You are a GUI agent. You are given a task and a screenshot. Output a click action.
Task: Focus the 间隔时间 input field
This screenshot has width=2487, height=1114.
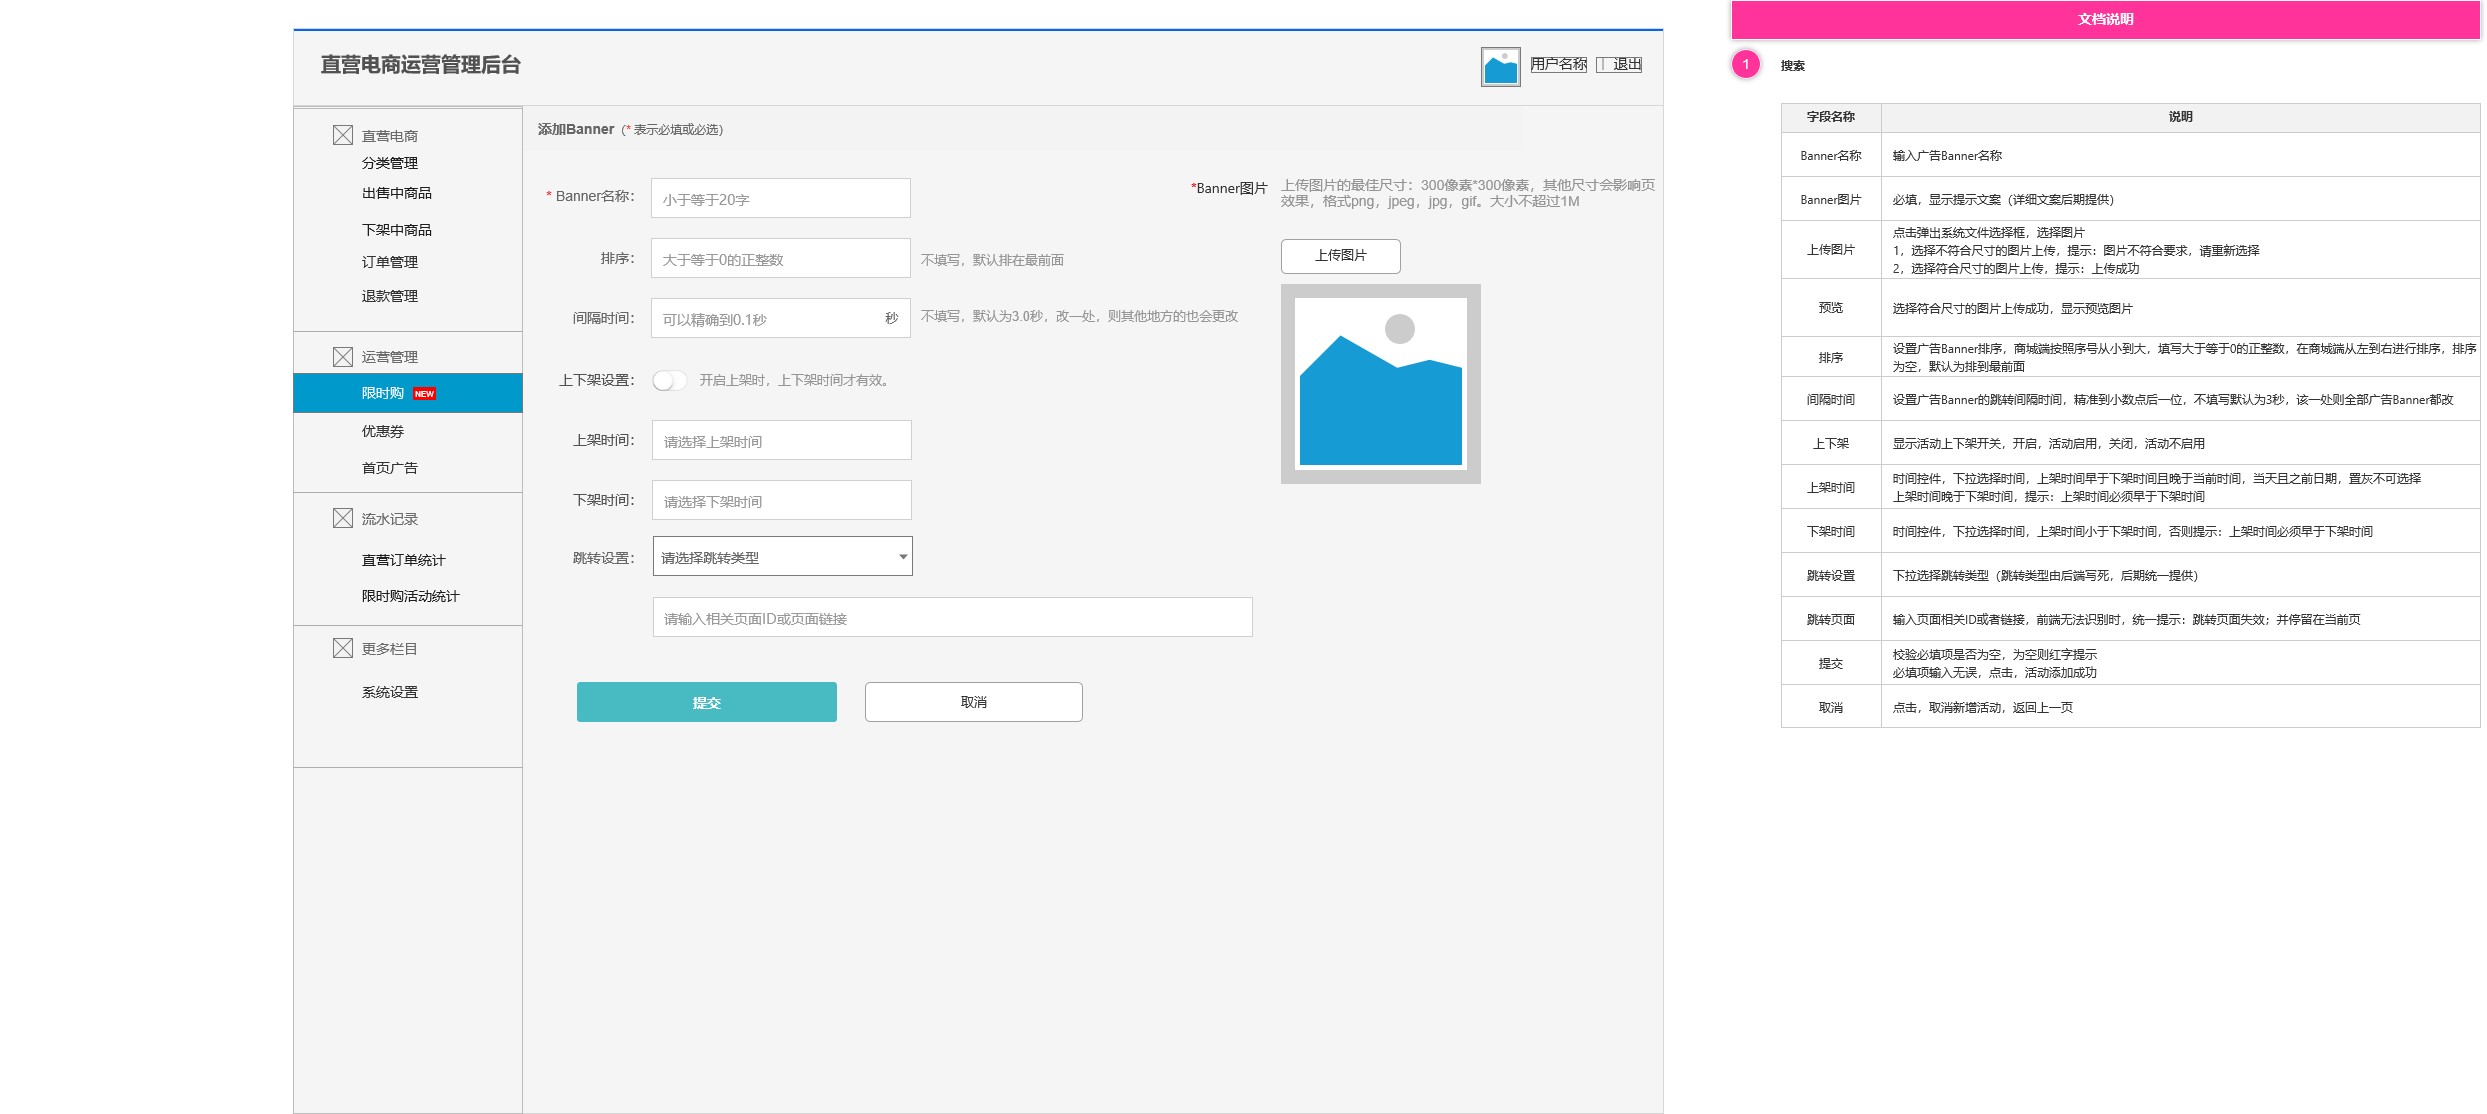tap(780, 318)
